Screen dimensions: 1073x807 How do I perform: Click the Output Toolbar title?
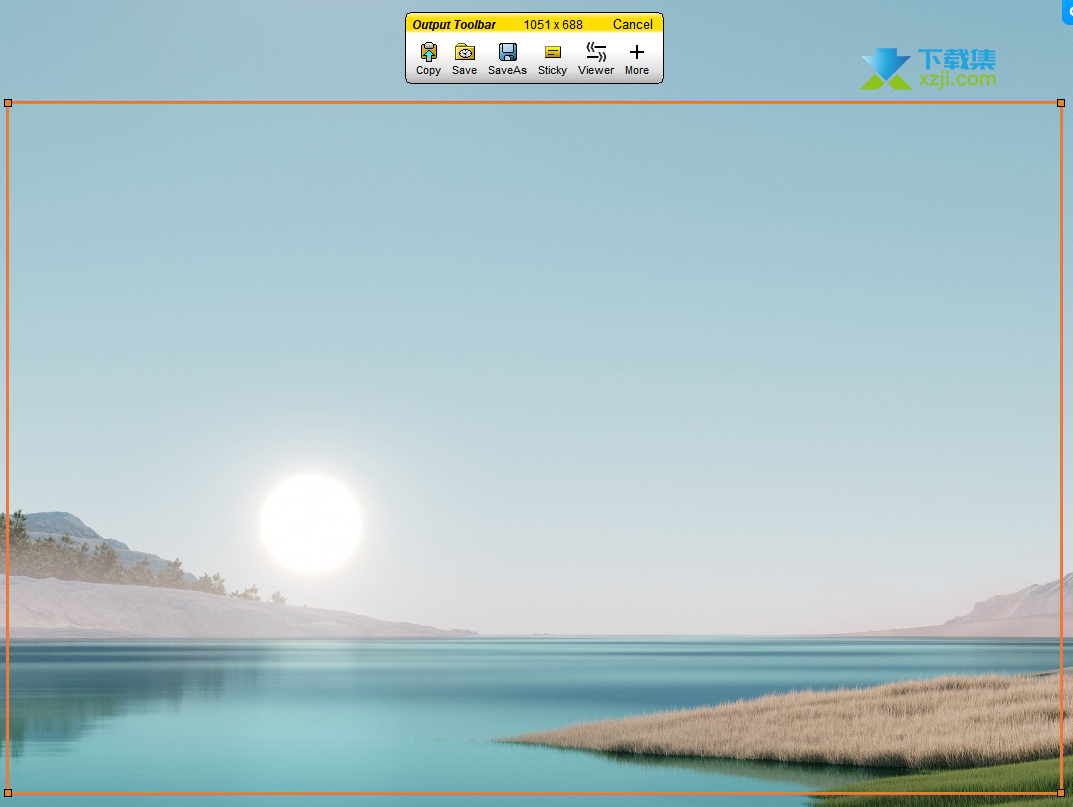pos(454,25)
